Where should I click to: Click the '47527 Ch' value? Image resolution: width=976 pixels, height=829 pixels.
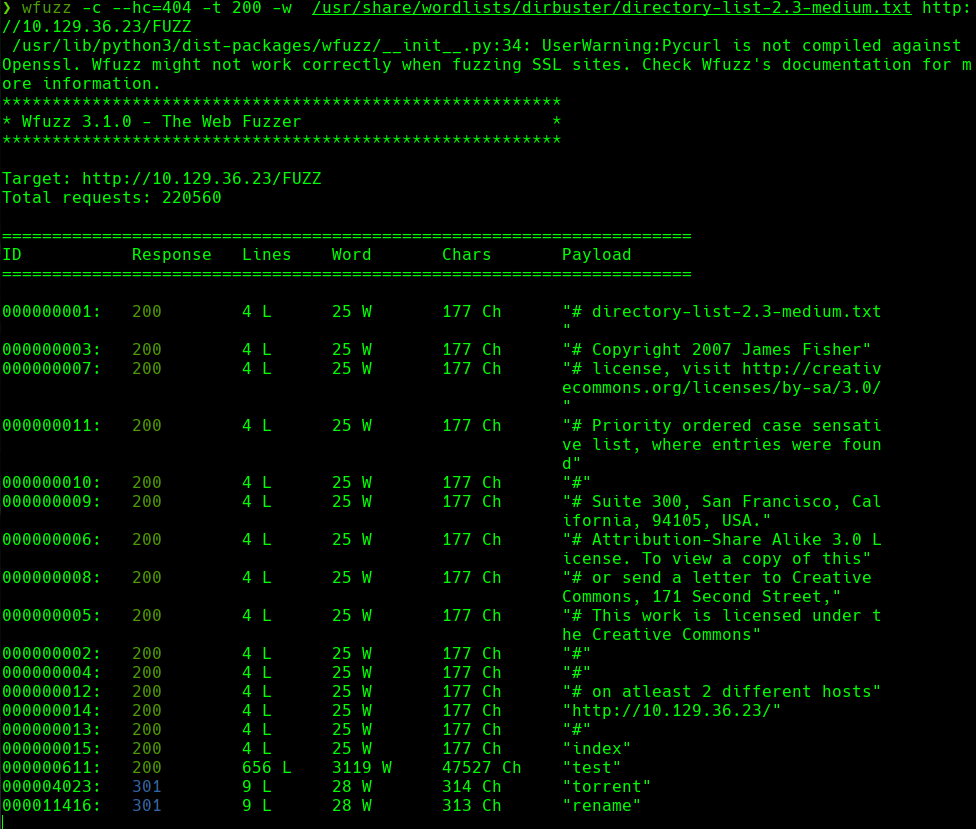pyautogui.click(x=482, y=767)
